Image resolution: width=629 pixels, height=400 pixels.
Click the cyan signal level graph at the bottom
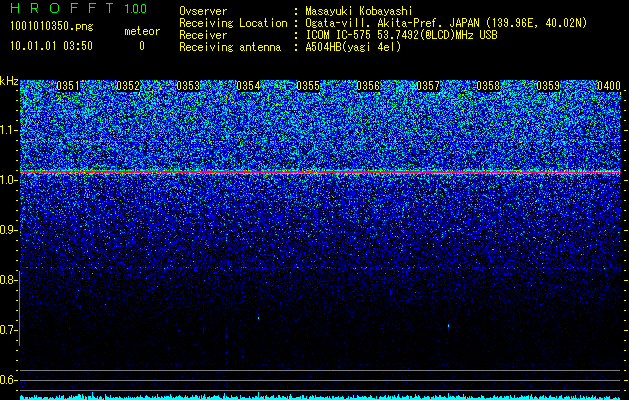coord(320,397)
